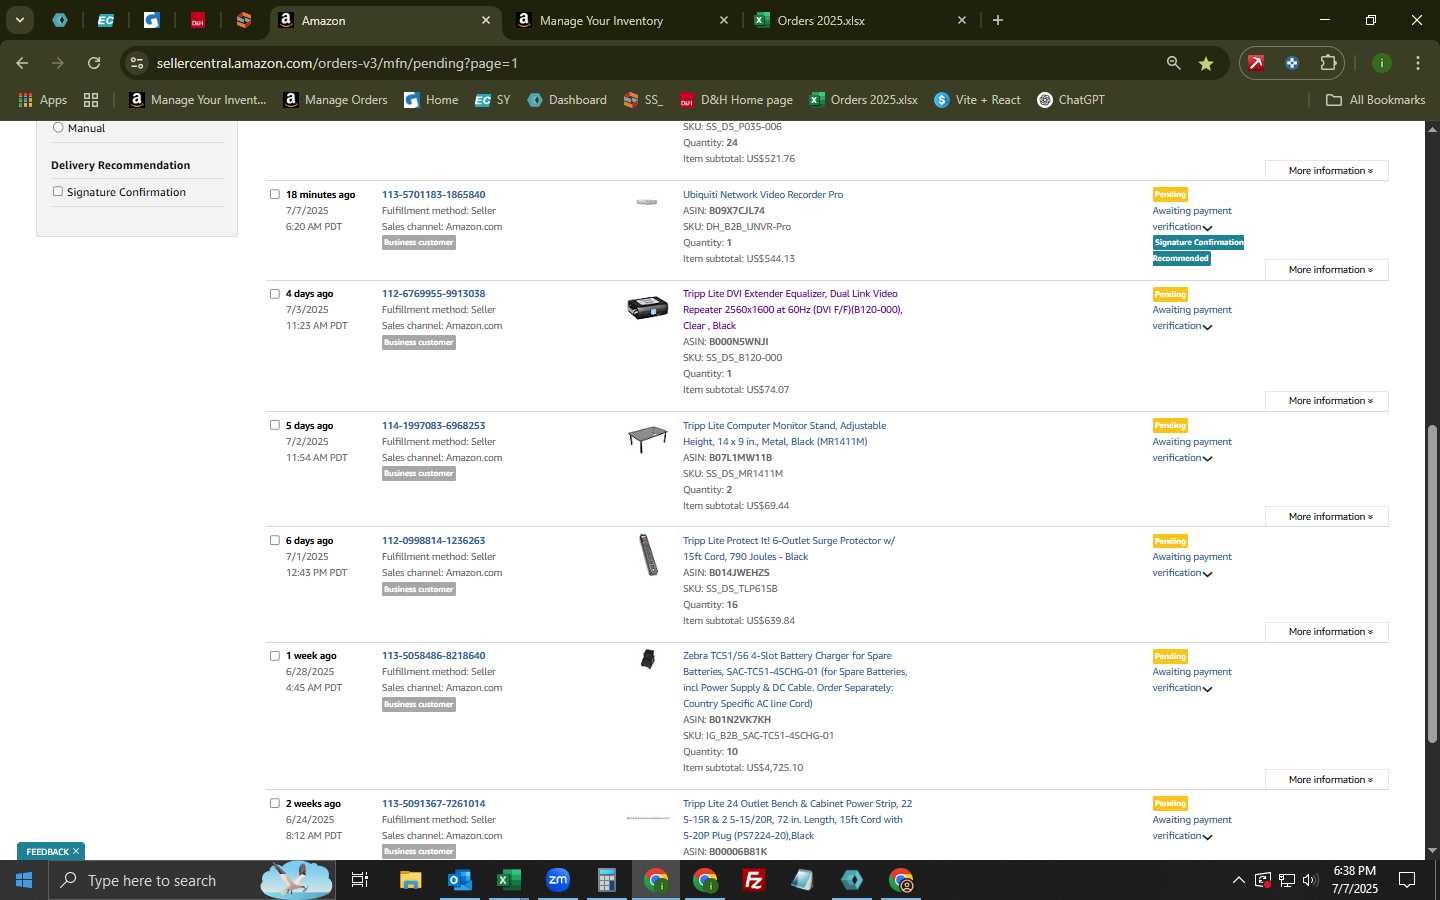This screenshot has height=900, width=1440.
Task: Open Chrome three-dot menu
Action: [1417, 63]
